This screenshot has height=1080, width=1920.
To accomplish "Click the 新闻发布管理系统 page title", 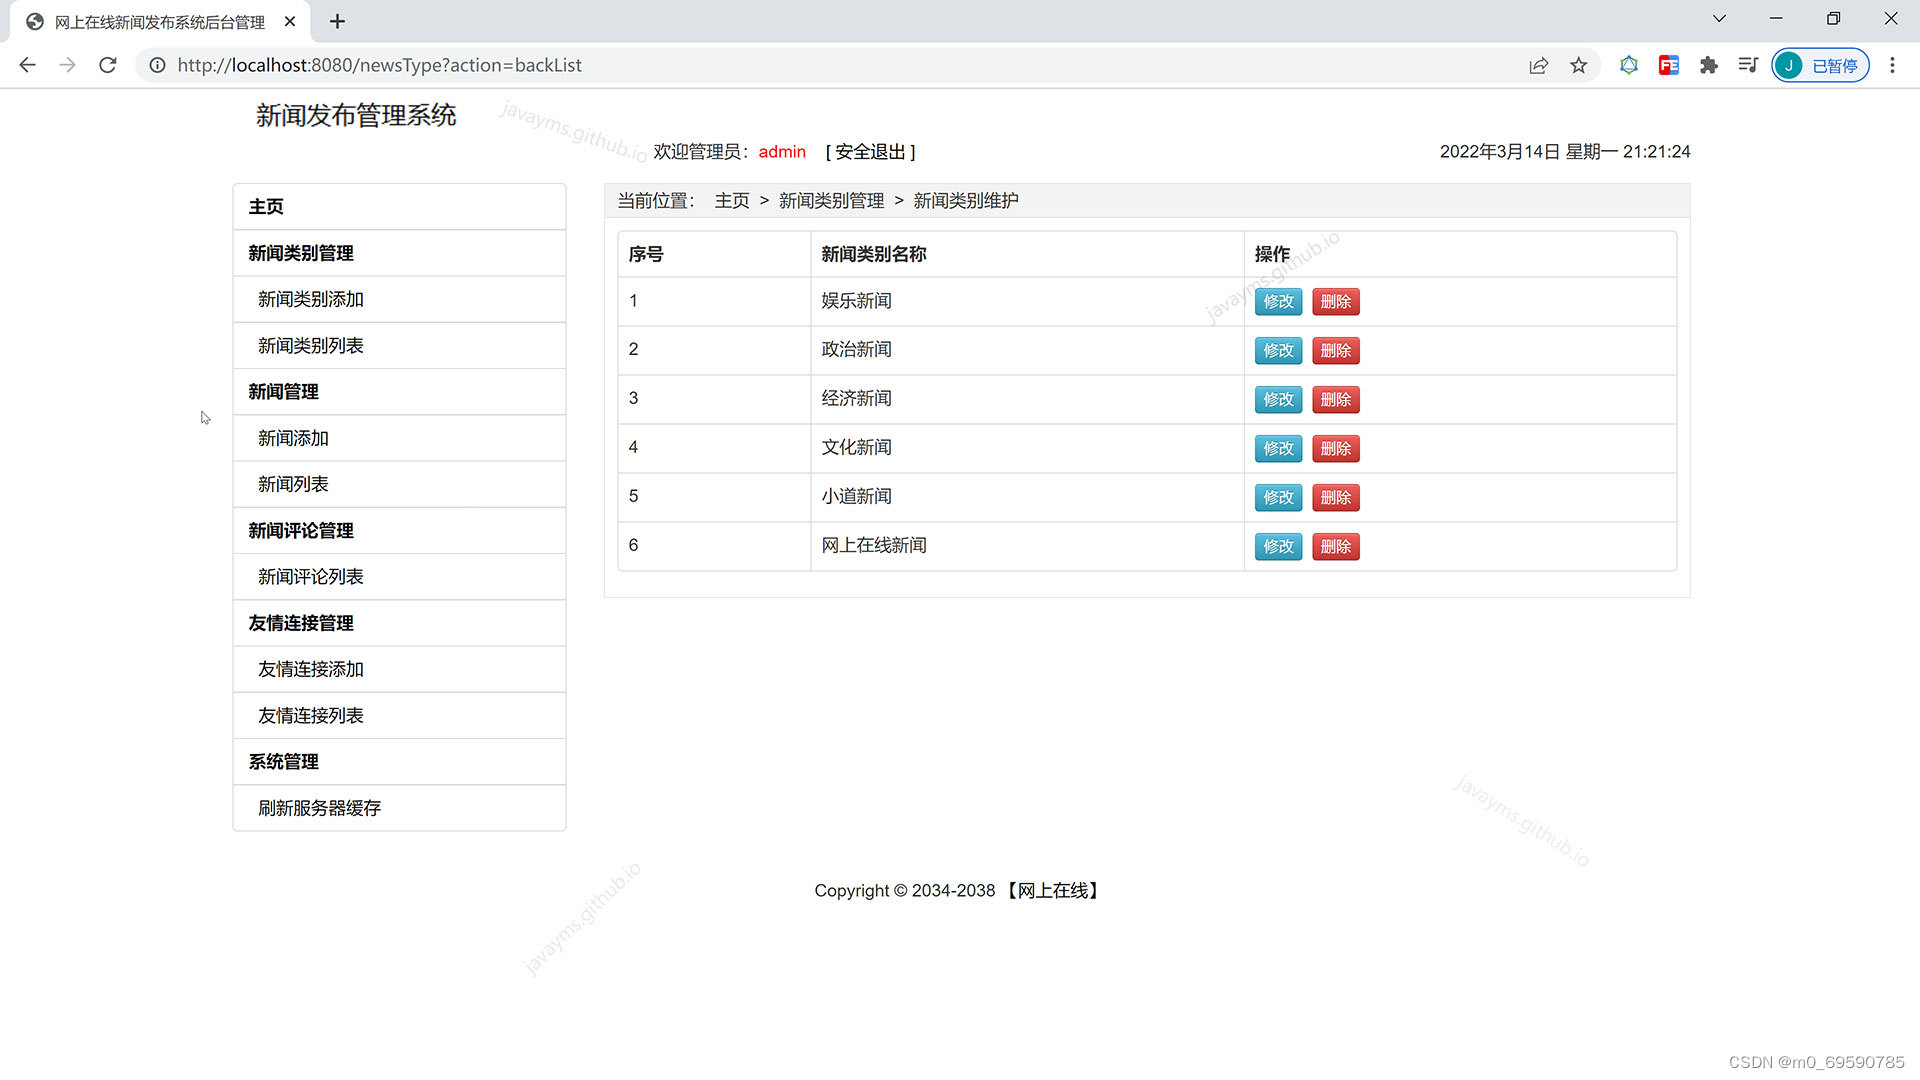I will [356, 116].
